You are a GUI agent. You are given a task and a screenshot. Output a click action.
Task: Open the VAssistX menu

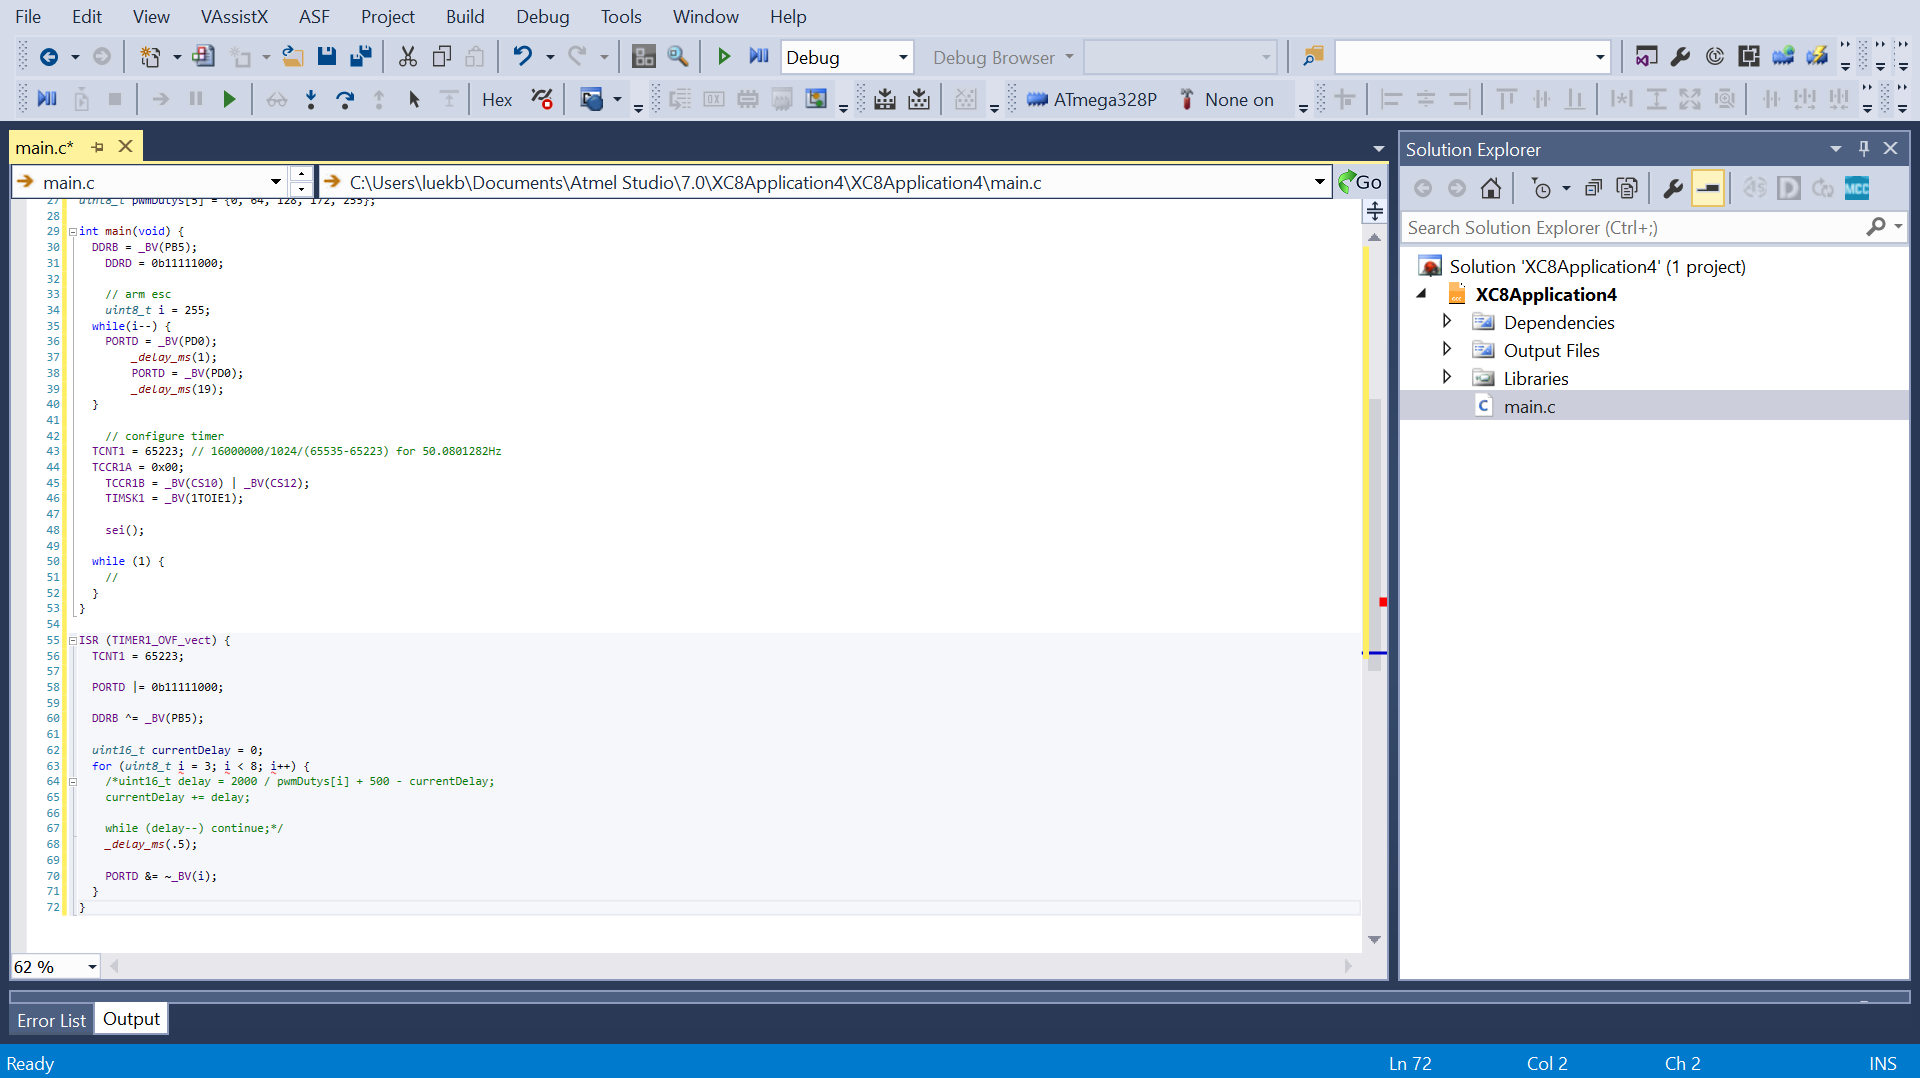234,17
